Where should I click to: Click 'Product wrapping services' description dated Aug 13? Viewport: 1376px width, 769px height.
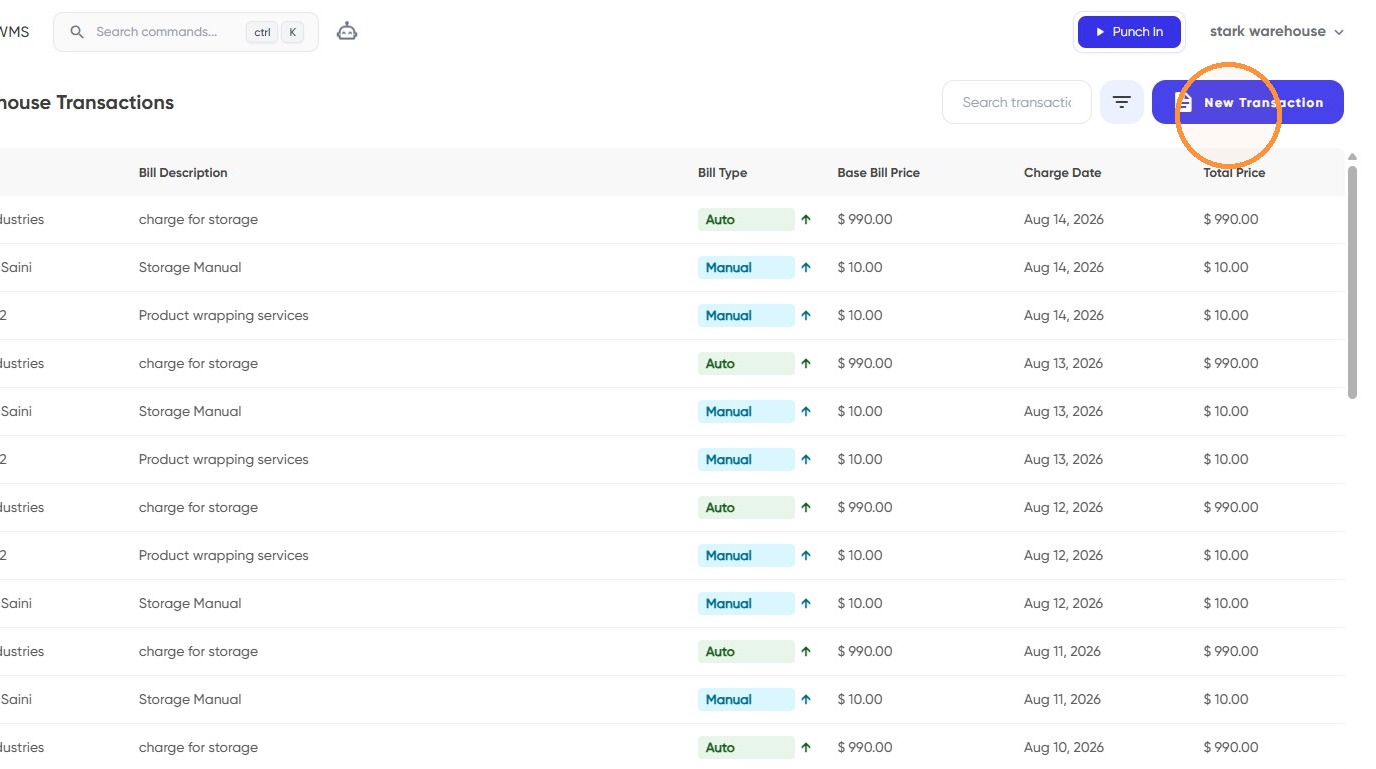coord(224,459)
